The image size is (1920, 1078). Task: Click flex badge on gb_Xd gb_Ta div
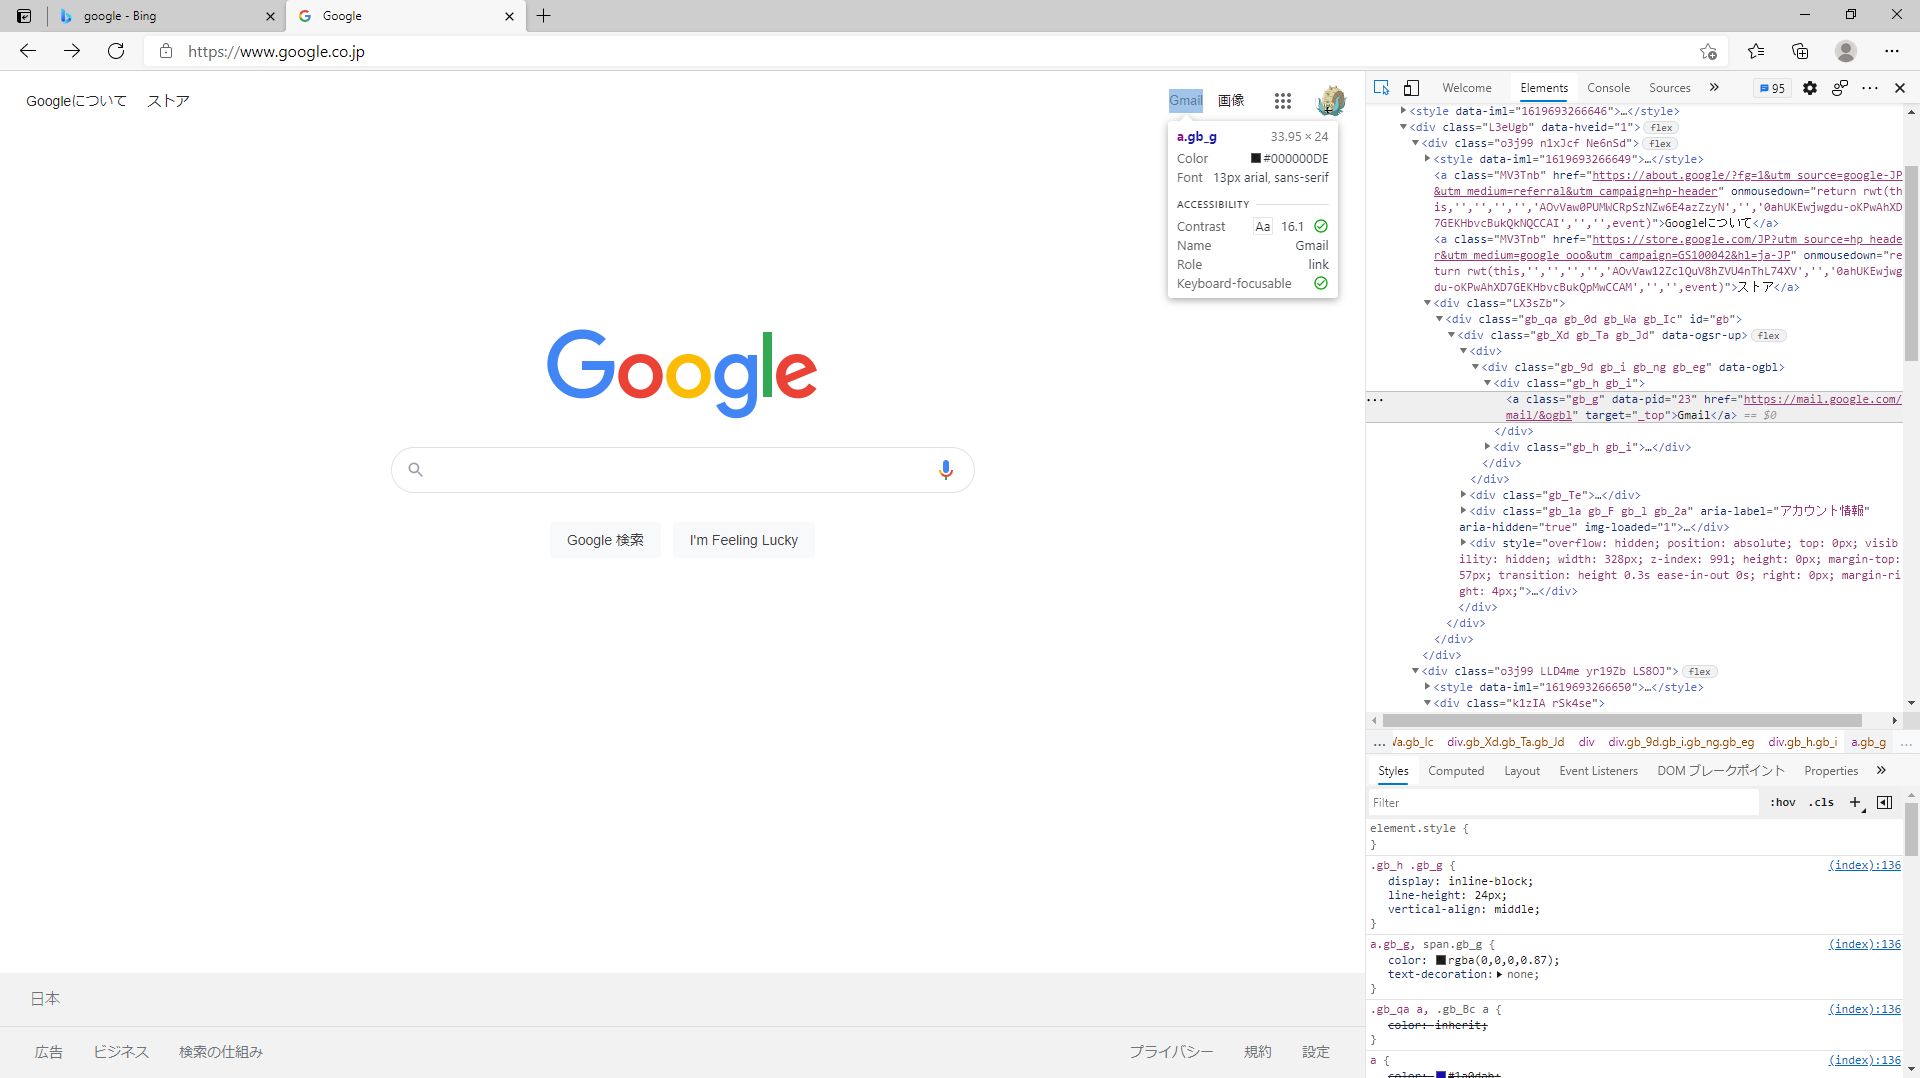click(1768, 335)
